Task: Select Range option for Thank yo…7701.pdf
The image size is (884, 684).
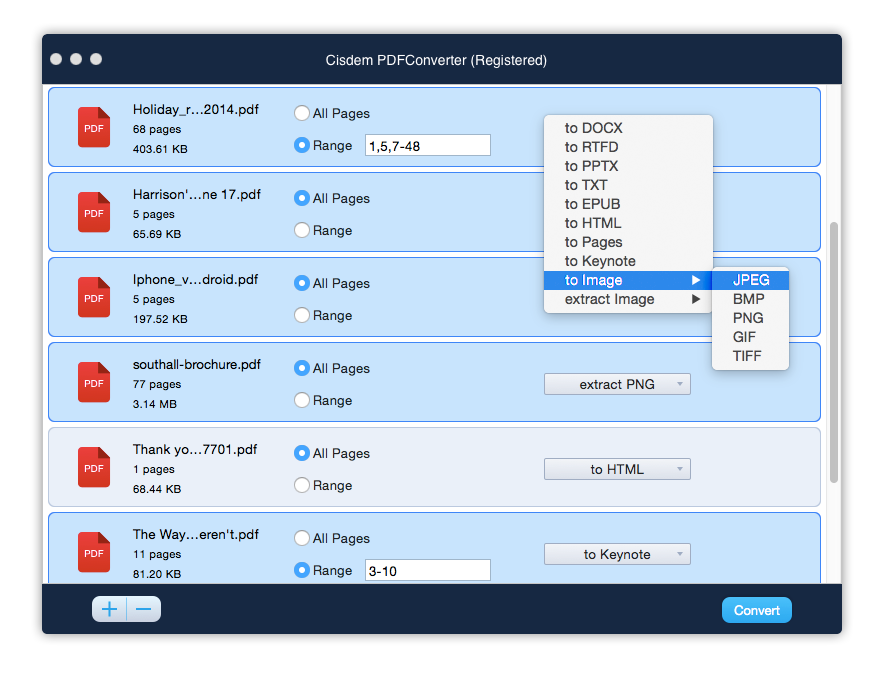Action: tap(302, 486)
